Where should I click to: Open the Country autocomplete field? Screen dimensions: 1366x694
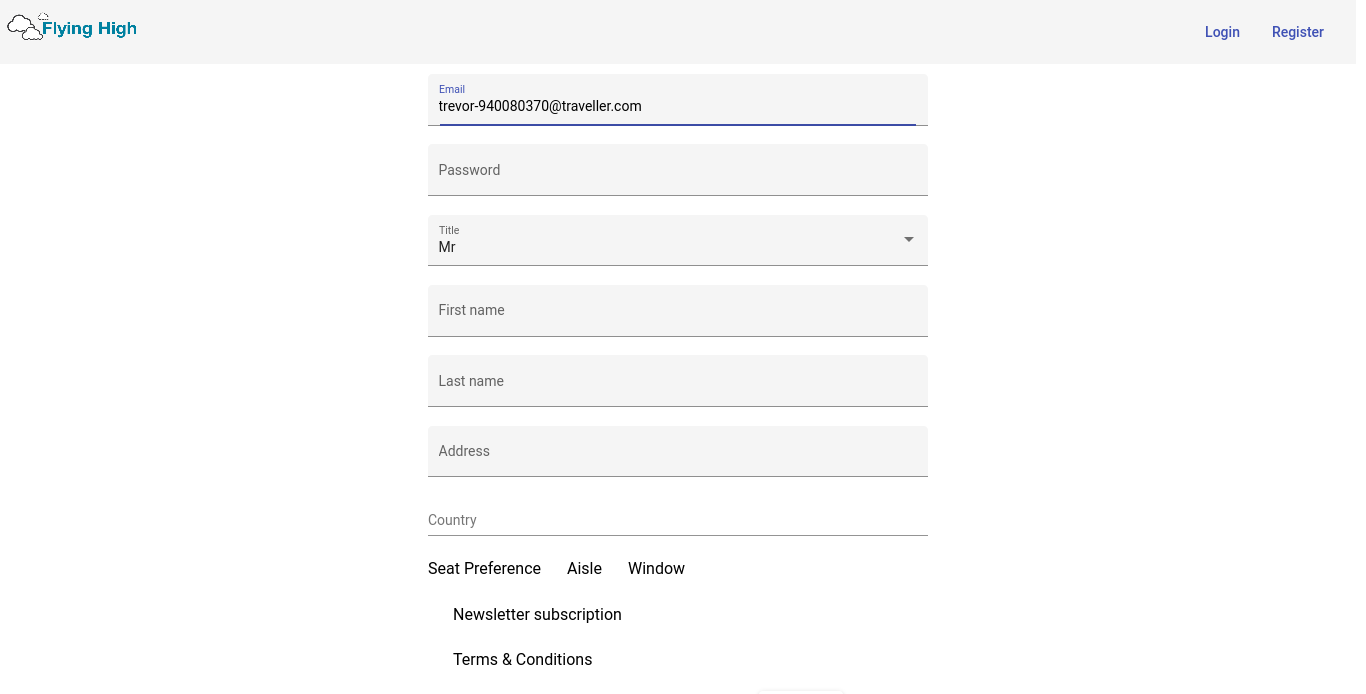[x=677, y=520]
